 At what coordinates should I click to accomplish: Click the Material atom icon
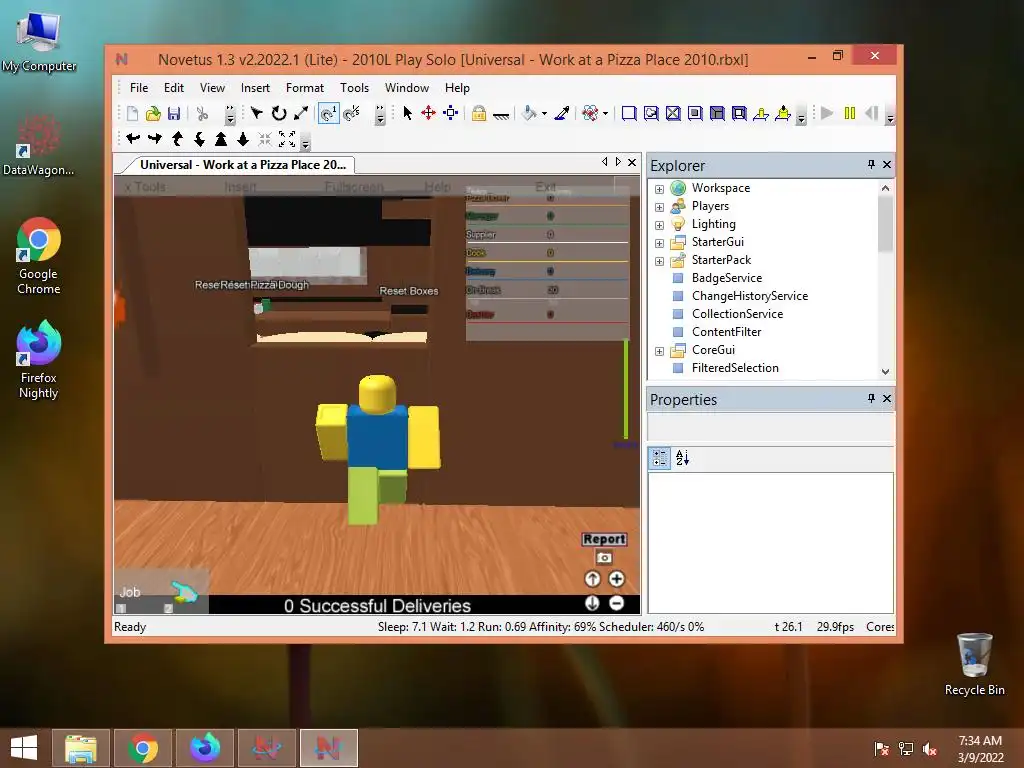coord(590,114)
